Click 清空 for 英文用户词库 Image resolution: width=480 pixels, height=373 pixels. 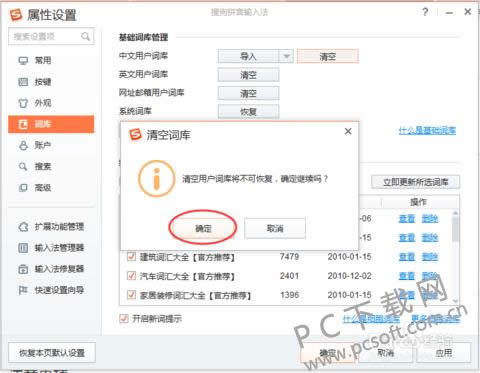(248, 75)
